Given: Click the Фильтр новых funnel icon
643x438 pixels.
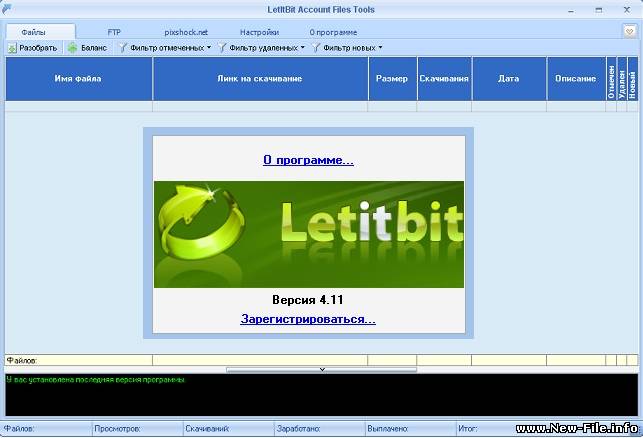Looking at the screenshot, I should pyautogui.click(x=316, y=48).
